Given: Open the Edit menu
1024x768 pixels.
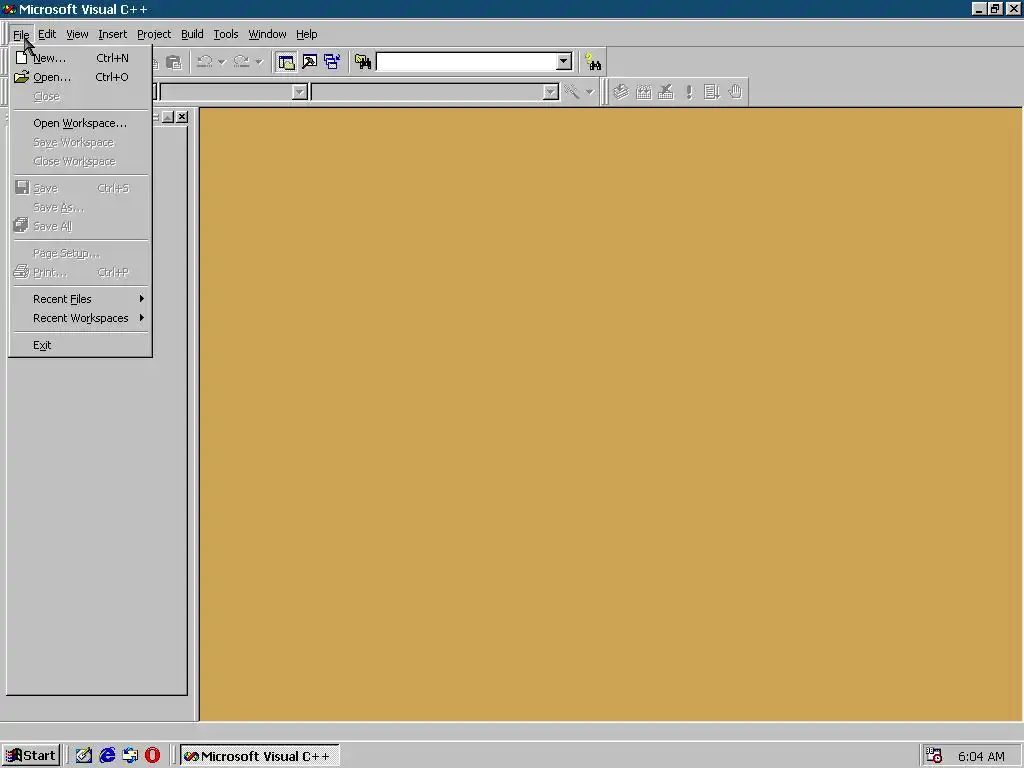Looking at the screenshot, I should pos(47,34).
